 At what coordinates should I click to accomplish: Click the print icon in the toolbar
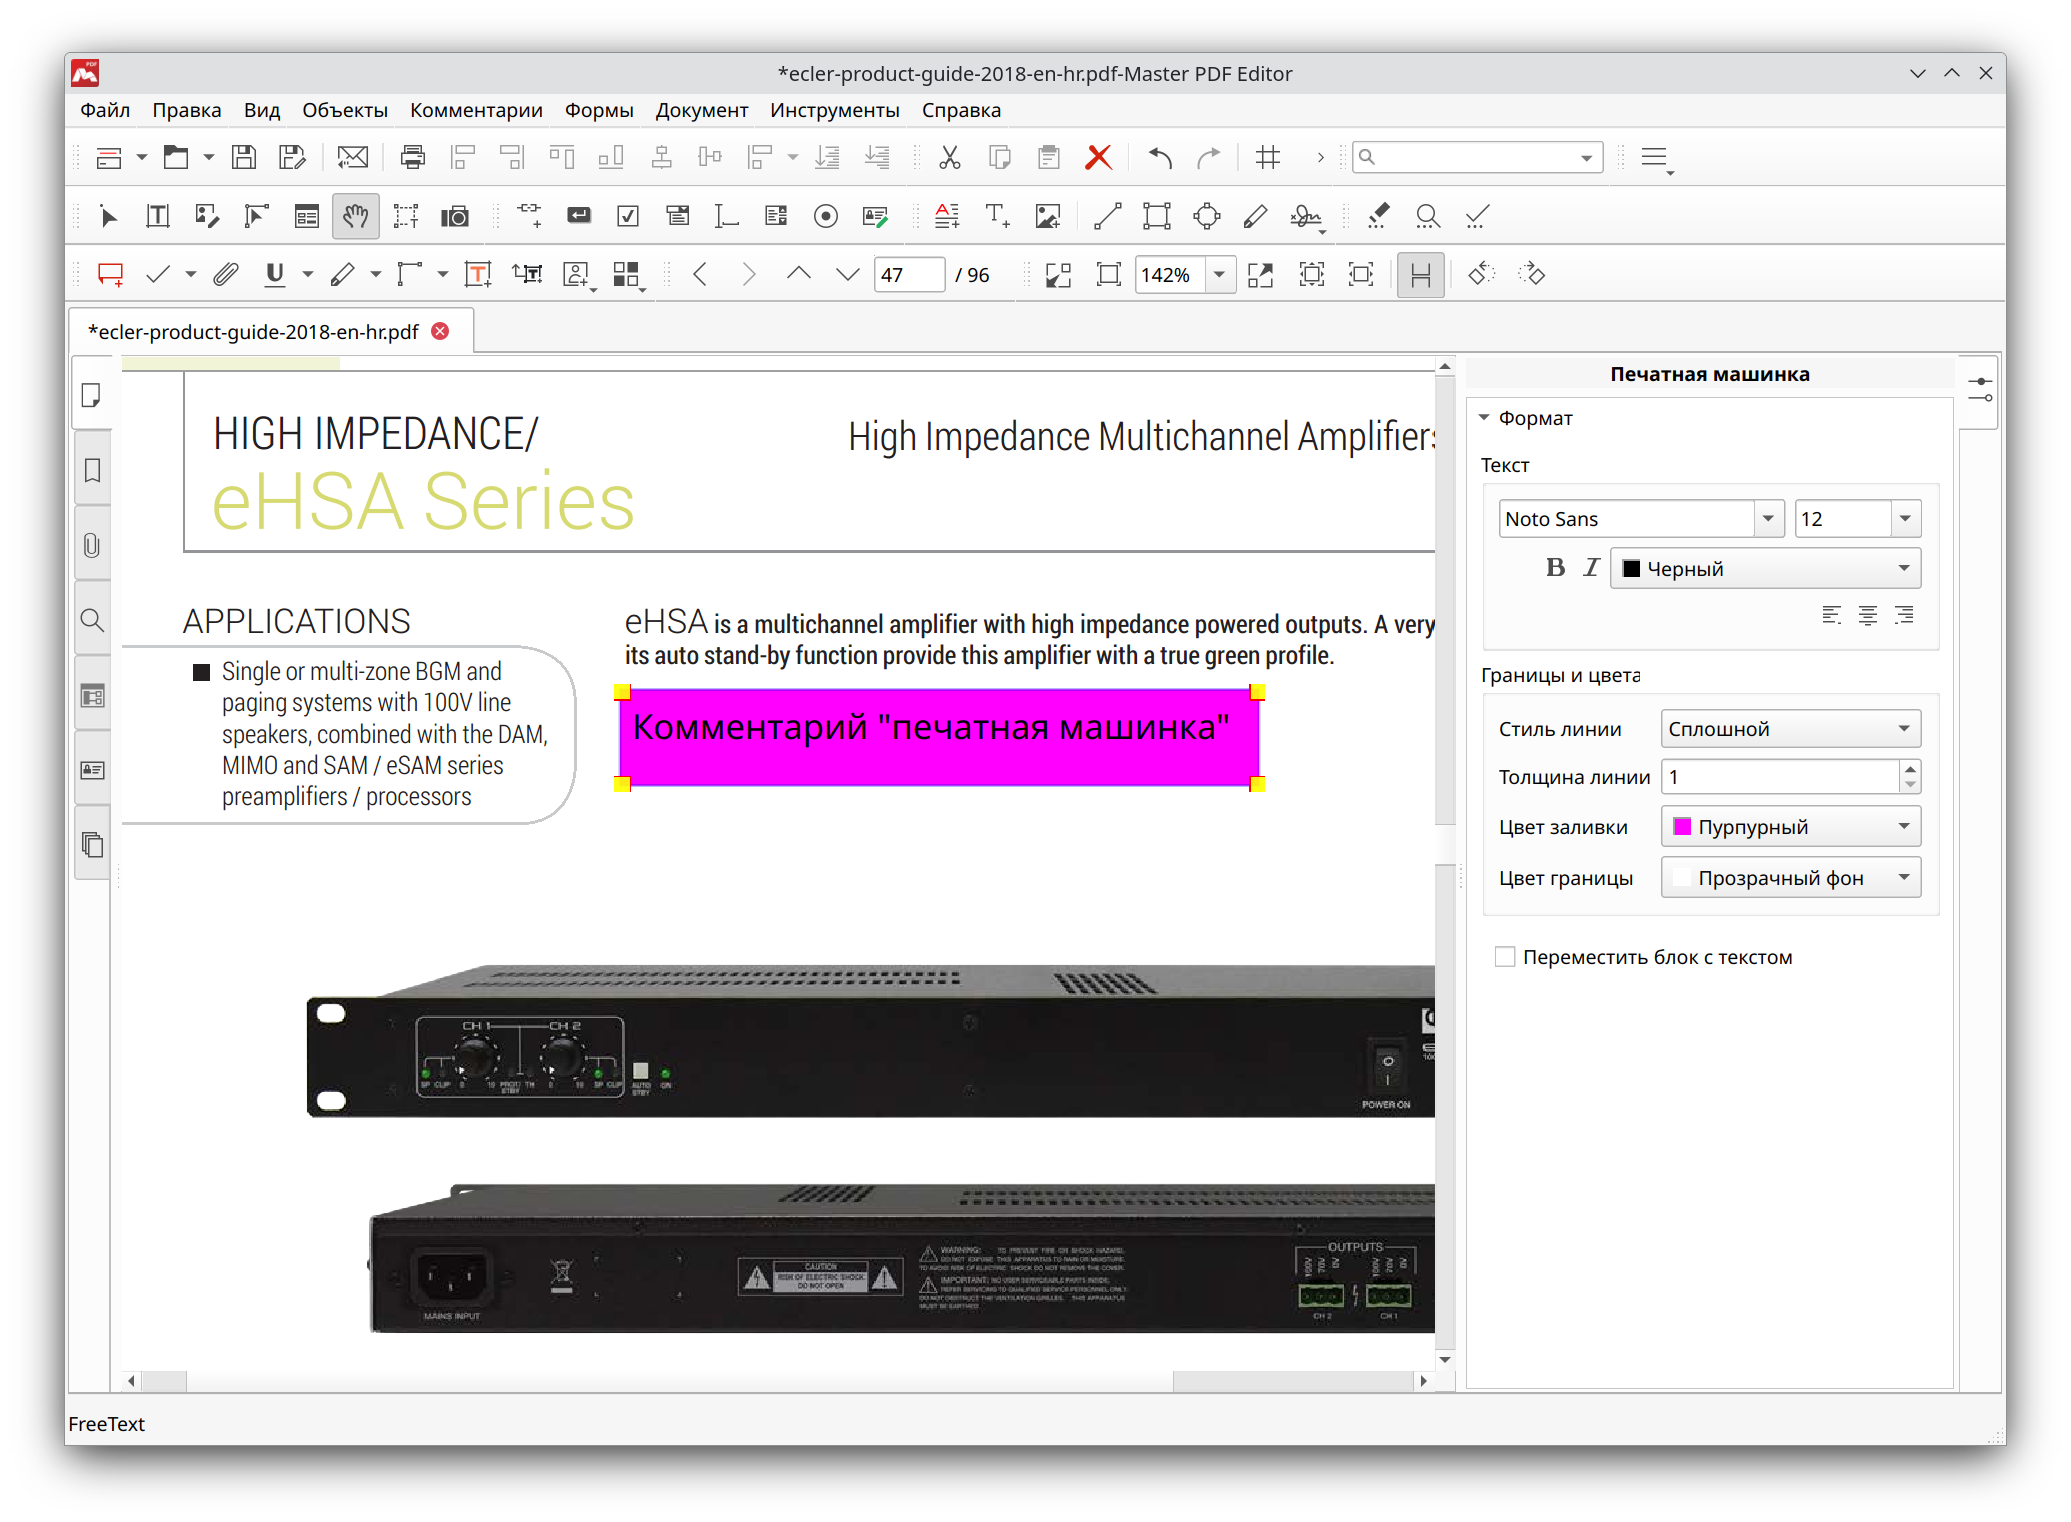[412, 157]
